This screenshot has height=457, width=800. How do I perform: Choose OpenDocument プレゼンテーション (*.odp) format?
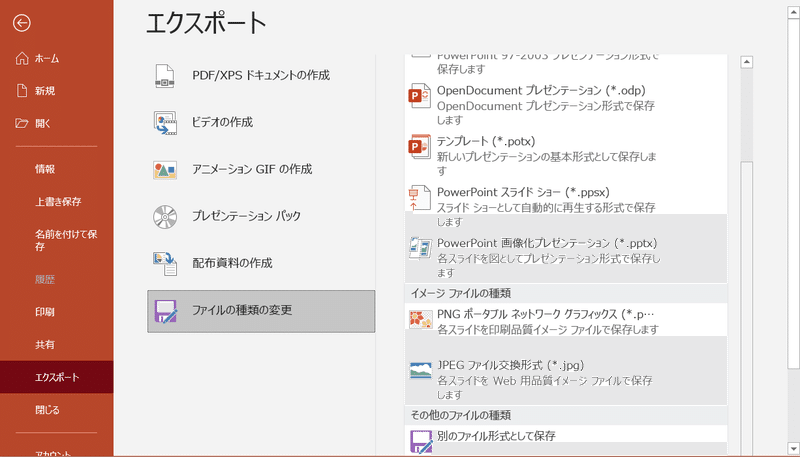tap(566, 105)
